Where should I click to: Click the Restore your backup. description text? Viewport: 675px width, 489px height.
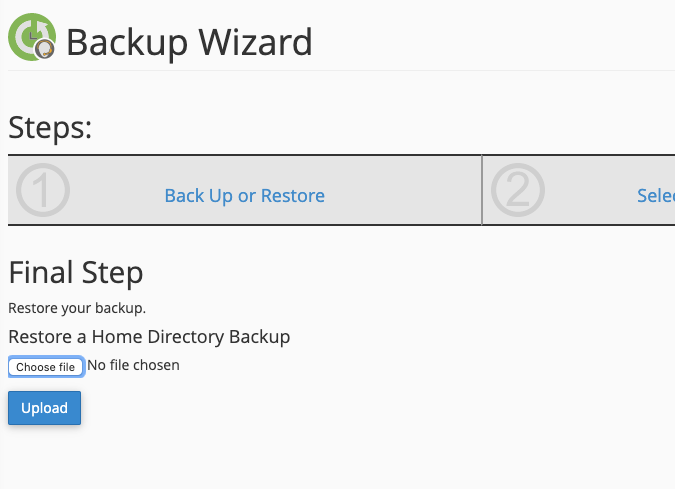(x=77, y=308)
